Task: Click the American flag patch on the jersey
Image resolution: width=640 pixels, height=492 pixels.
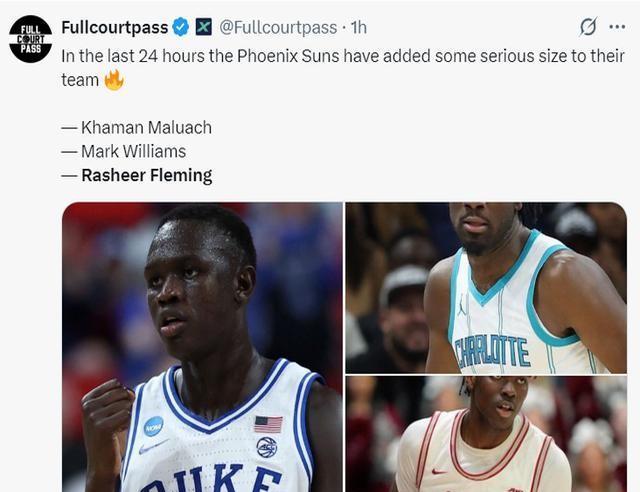Action: point(268,424)
